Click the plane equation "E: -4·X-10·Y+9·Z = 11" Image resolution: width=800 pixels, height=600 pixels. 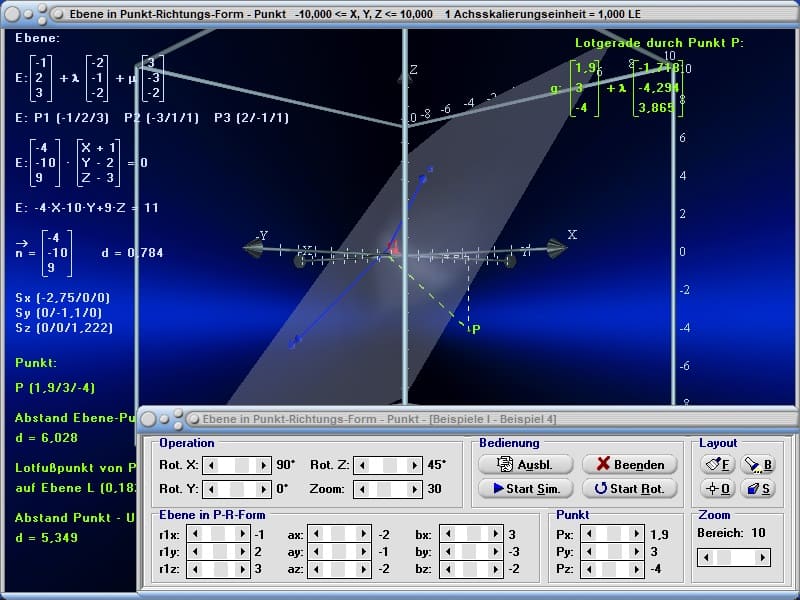coord(87,208)
